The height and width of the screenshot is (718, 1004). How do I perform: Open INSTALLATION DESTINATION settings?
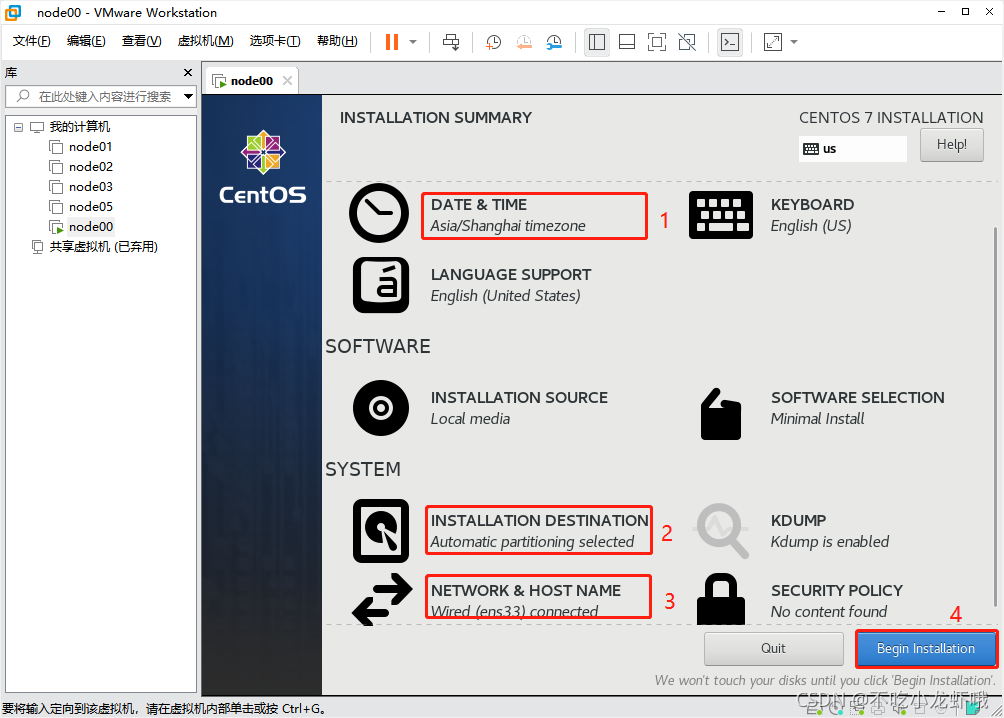coord(539,530)
